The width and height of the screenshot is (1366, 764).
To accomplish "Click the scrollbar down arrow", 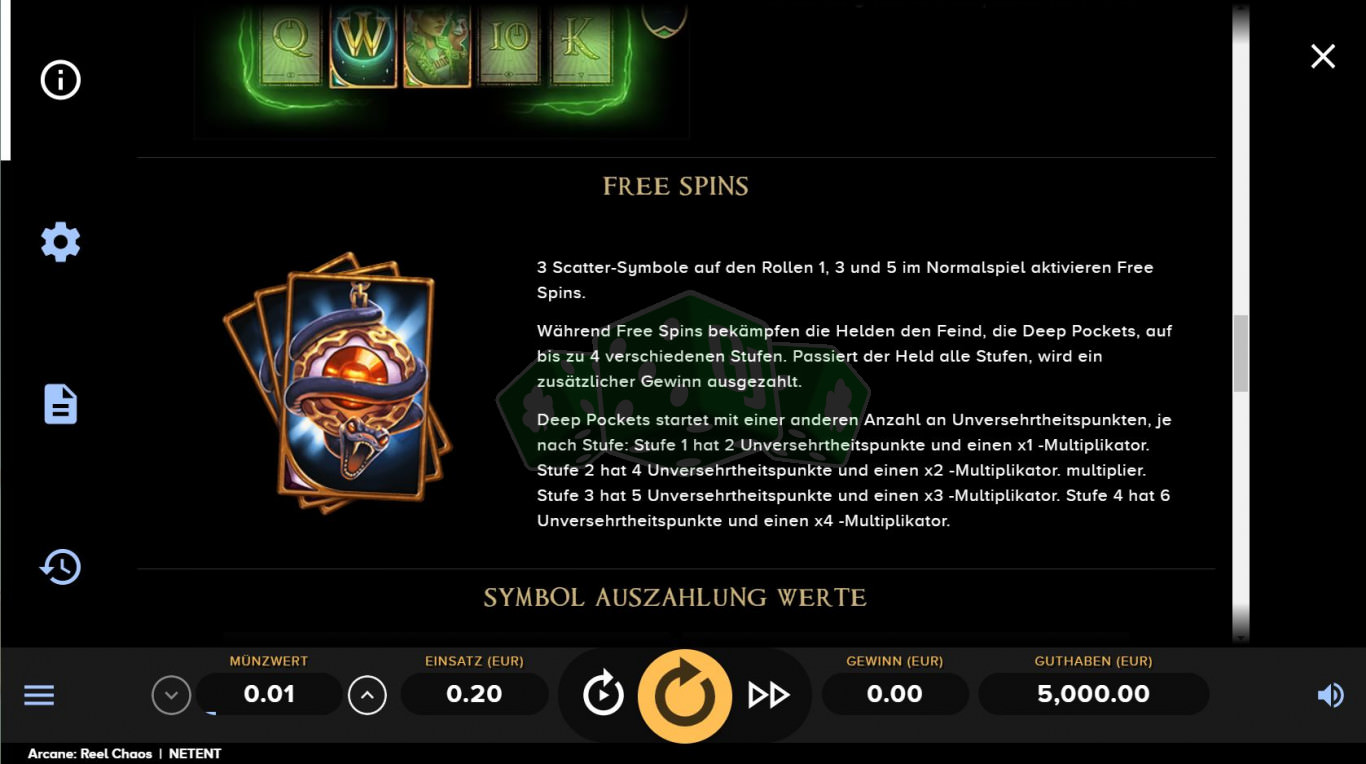I will (1241, 636).
